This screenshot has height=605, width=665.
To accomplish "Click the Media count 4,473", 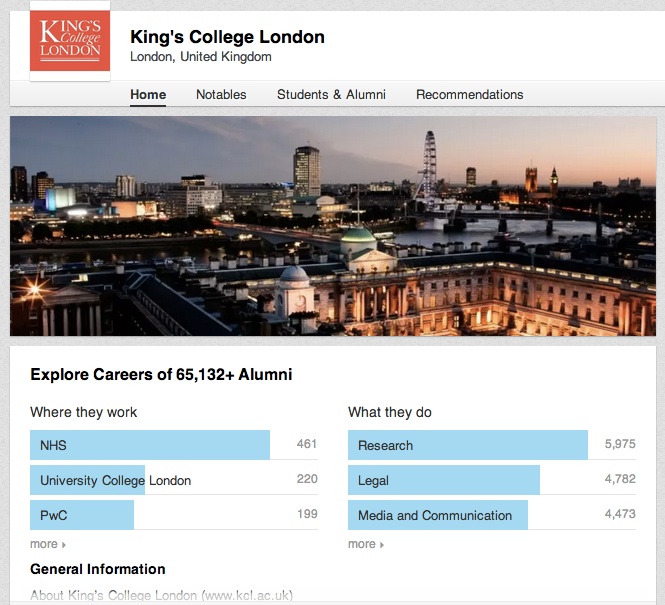I will click(620, 514).
